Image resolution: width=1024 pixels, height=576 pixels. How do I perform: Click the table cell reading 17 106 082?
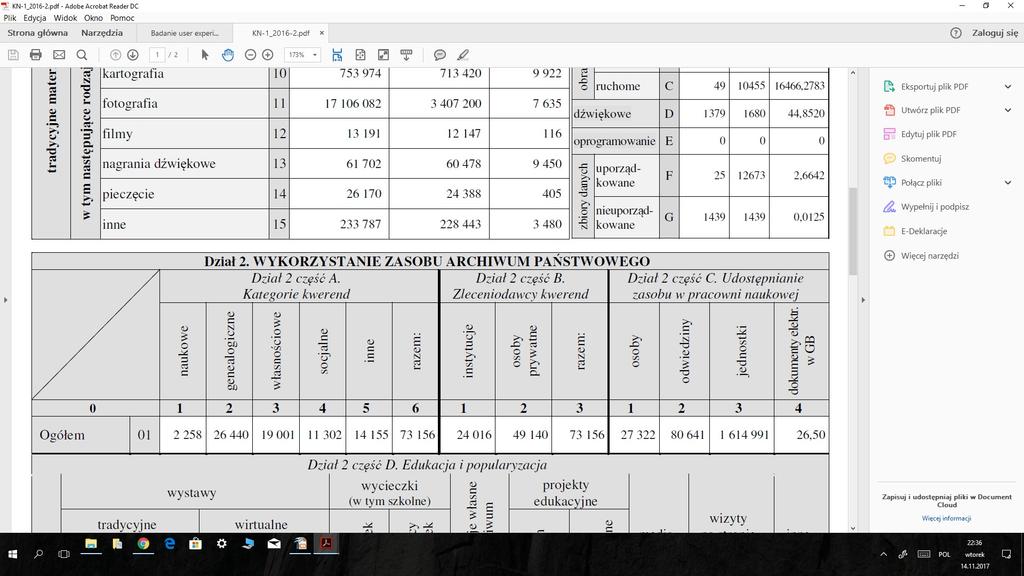340,103
